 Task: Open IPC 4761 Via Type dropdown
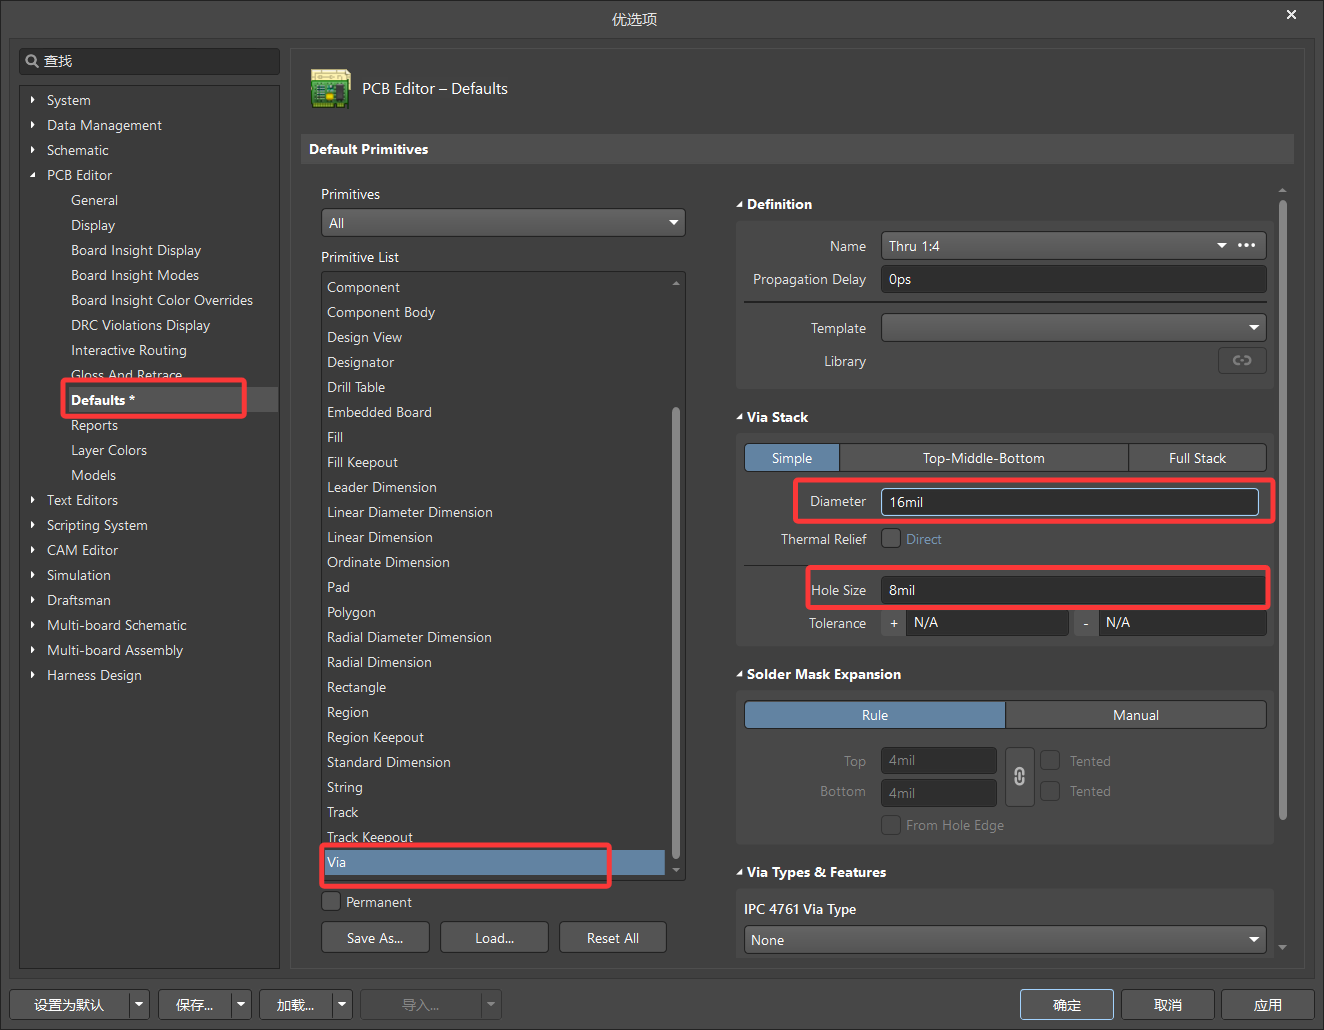point(1005,940)
